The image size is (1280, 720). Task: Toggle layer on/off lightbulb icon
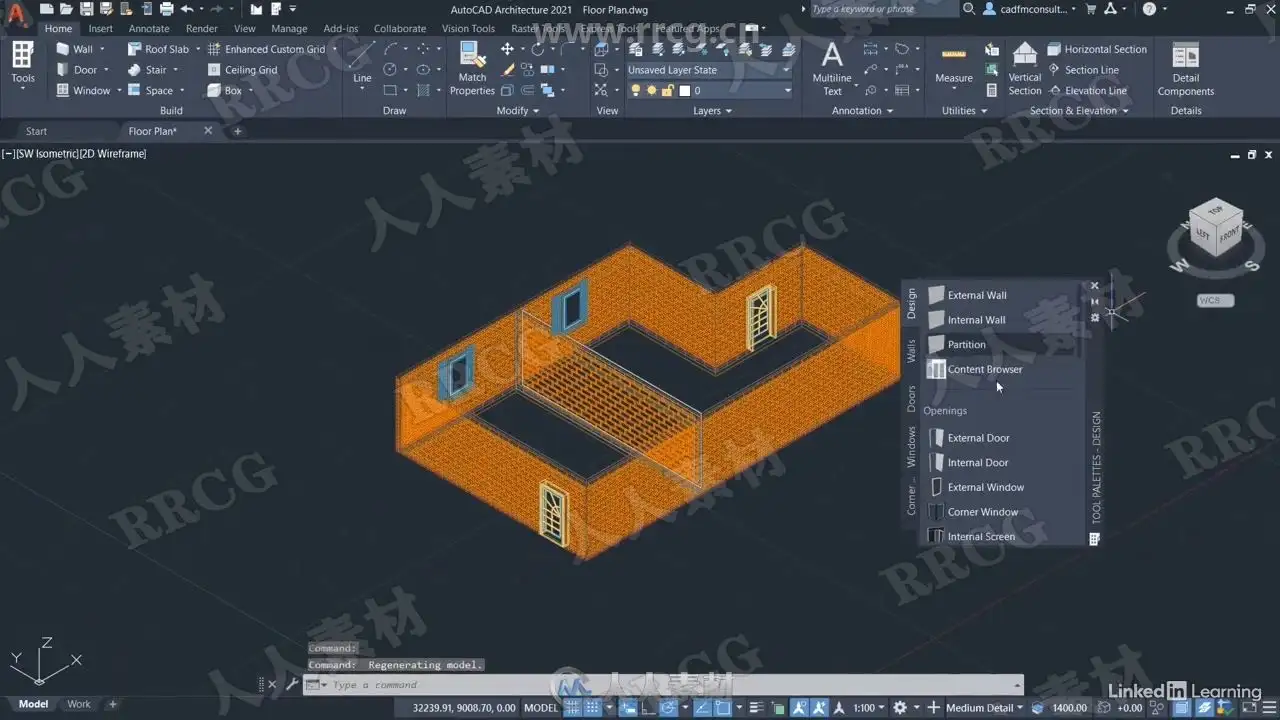coord(635,91)
